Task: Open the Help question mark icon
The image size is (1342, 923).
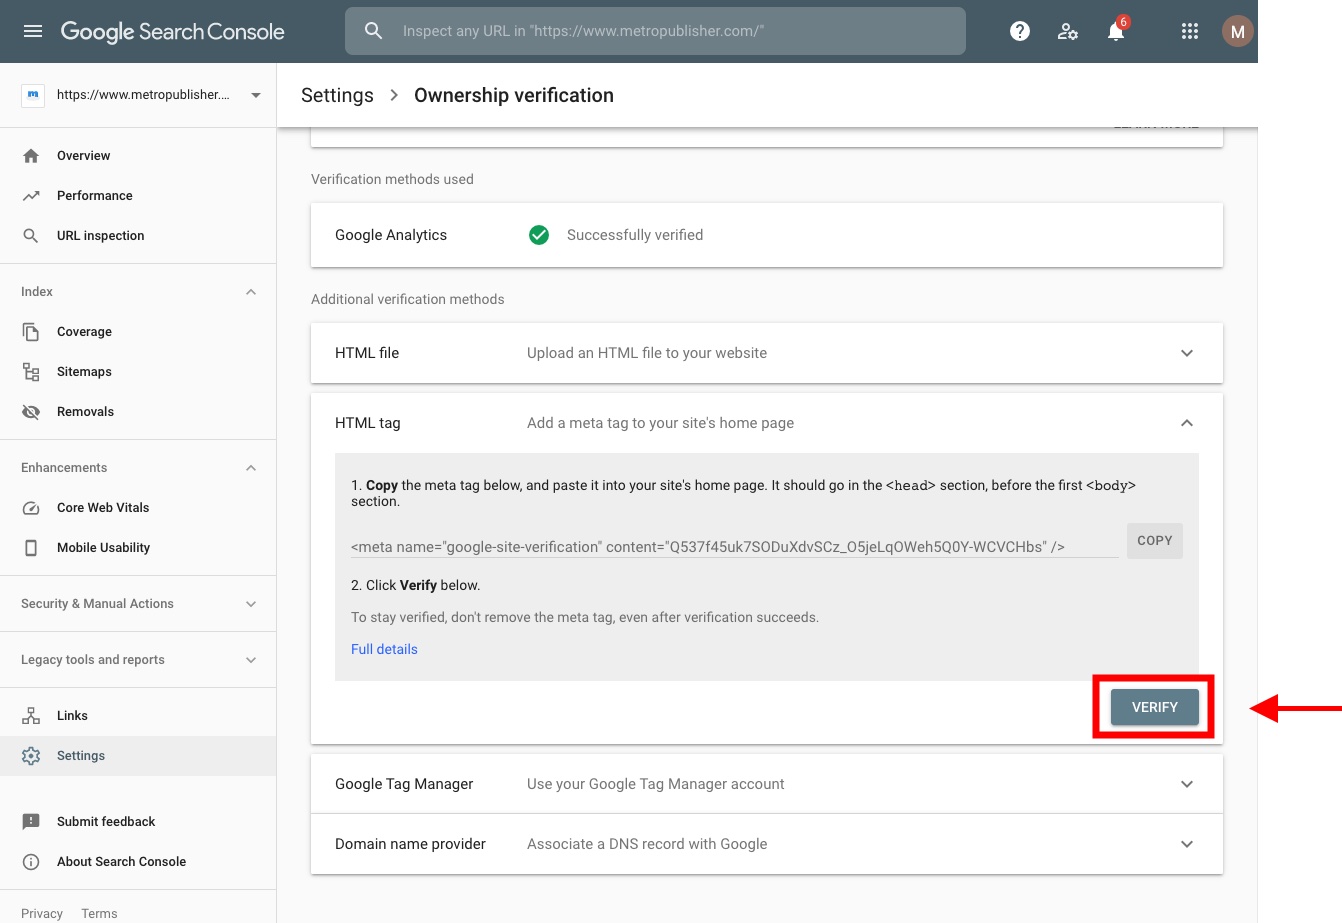Action: coord(1020,31)
